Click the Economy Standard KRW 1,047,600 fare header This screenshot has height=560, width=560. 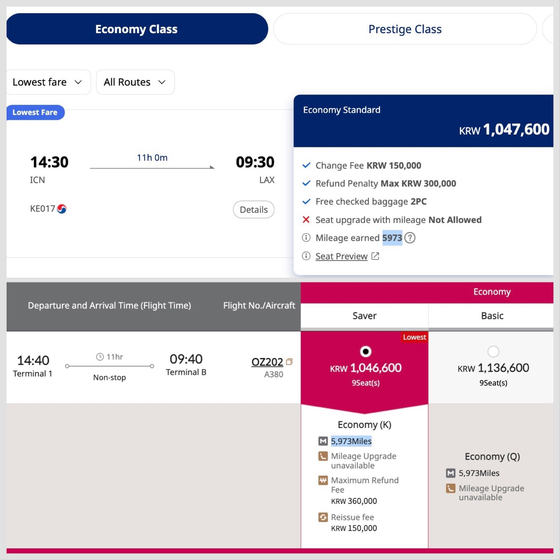[424, 121]
